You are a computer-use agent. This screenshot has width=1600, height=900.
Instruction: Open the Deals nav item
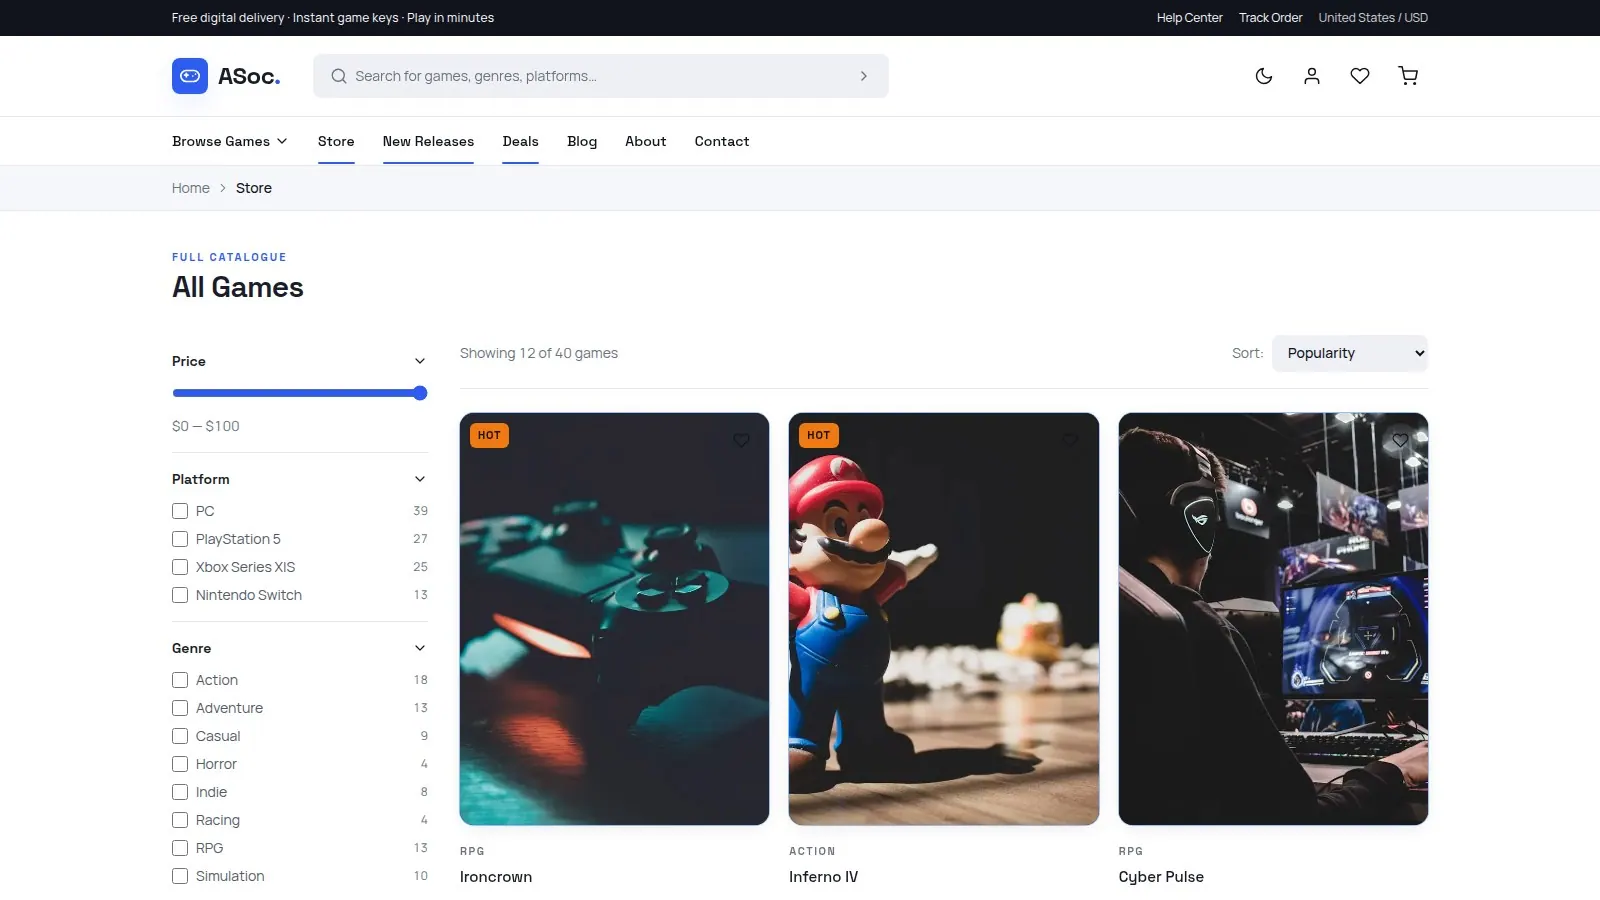(520, 141)
